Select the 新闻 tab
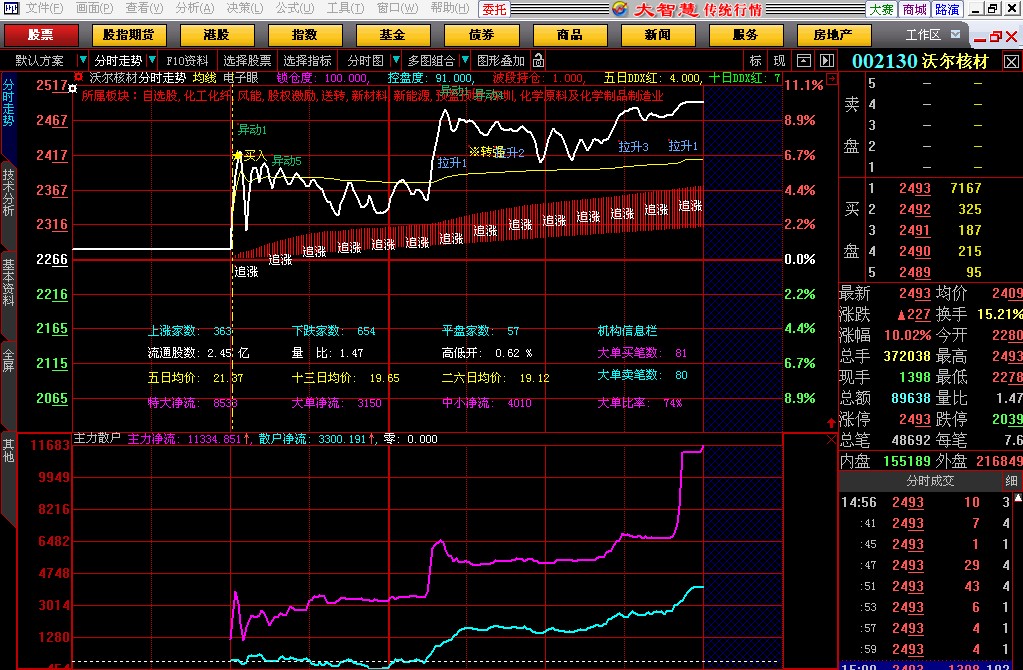Screen dimensions: 1023x670 (658, 35)
